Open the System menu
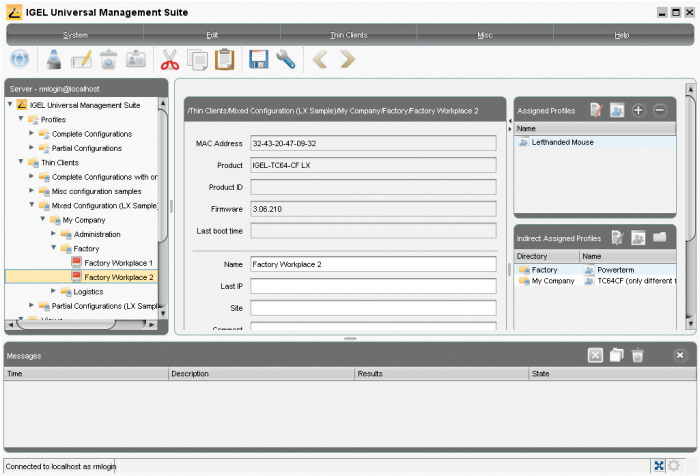700x476 pixels. pyautogui.click(x=75, y=35)
